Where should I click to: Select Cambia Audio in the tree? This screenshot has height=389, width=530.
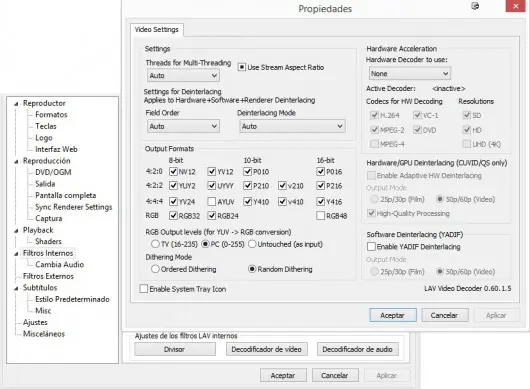tap(59, 264)
